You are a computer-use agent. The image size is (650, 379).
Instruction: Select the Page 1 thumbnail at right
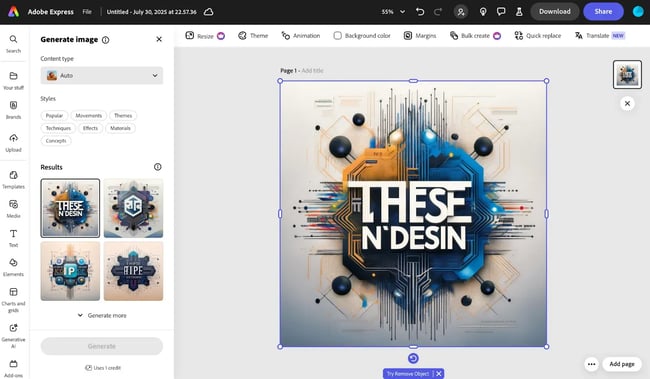tap(627, 75)
